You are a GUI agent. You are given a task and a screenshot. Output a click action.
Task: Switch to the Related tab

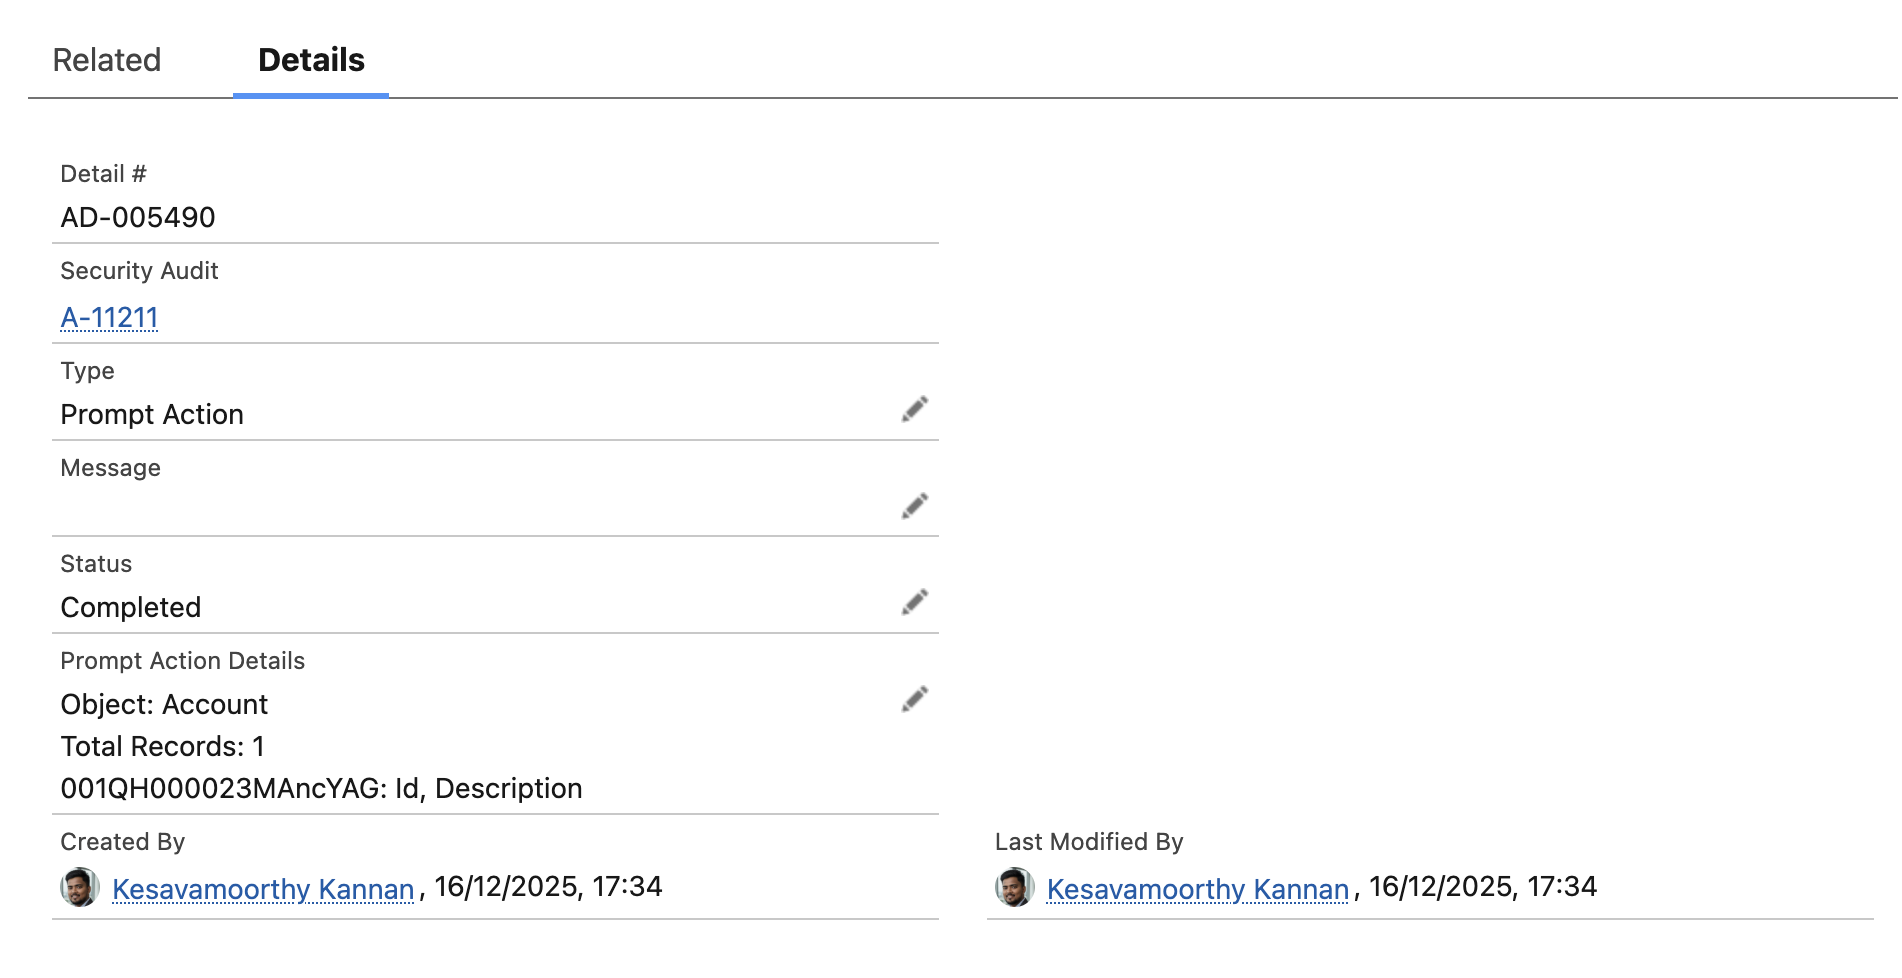[x=107, y=60]
